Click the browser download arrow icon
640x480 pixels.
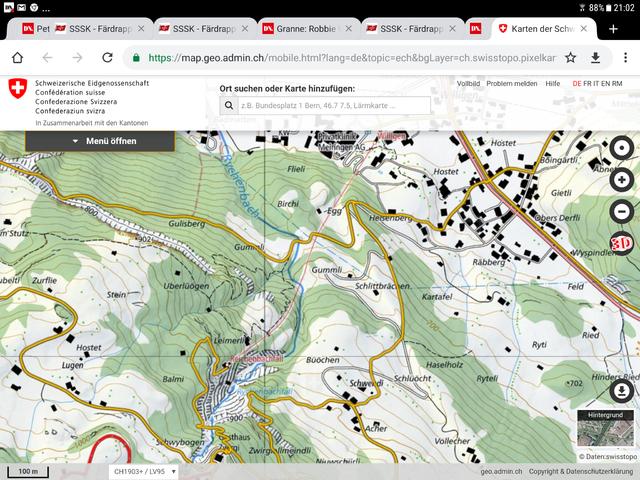[596, 58]
